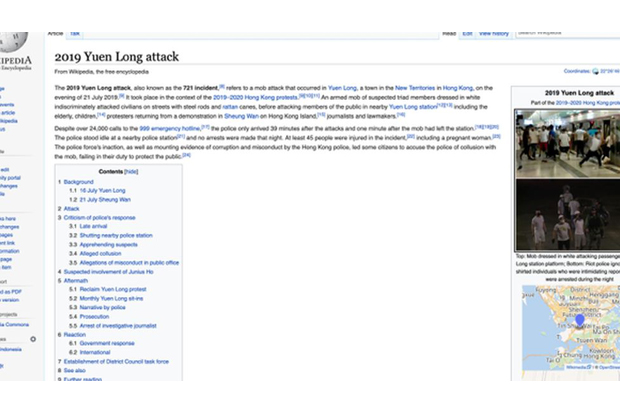620x413 pixels.
Task: Jump to 6.1 Government response
Action: tap(107, 343)
